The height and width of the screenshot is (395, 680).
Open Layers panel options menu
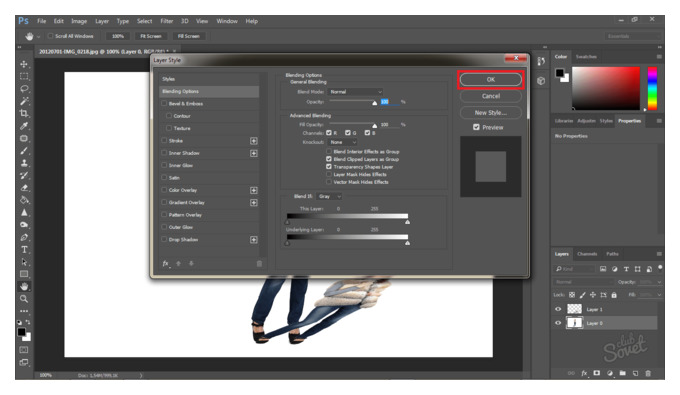pos(659,254)
